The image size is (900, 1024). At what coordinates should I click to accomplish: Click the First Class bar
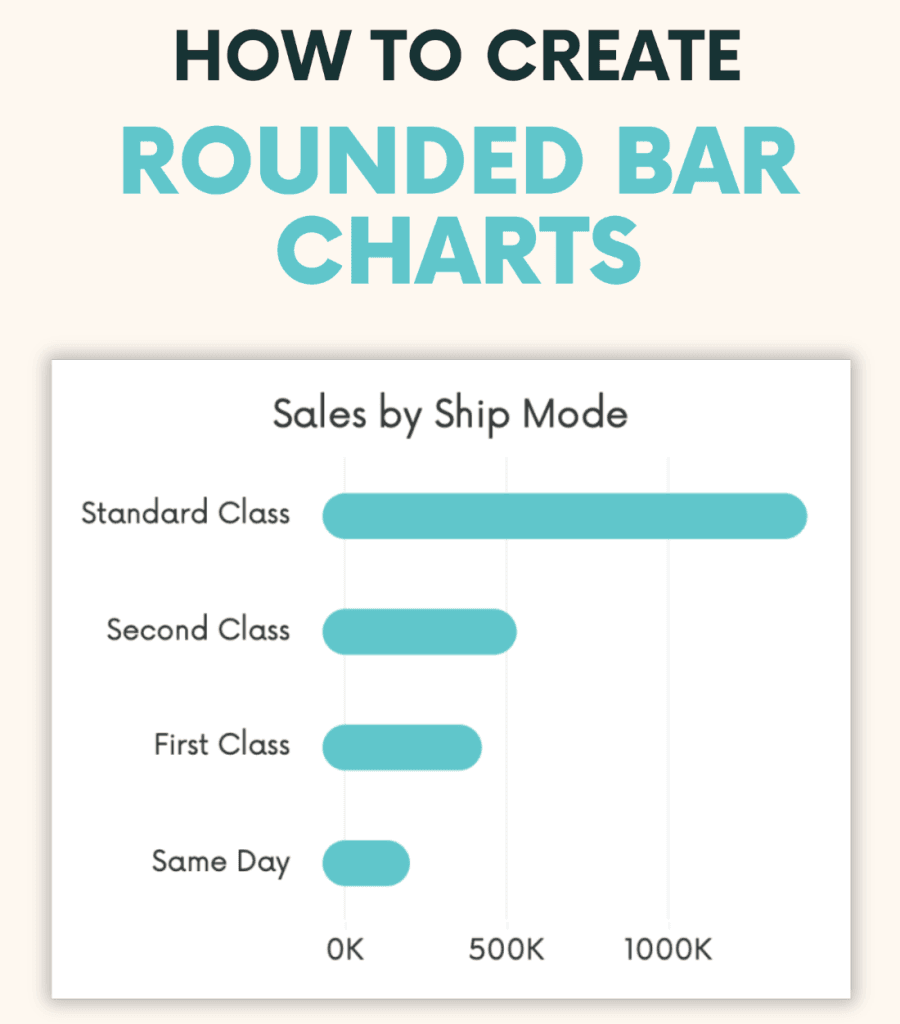pyautogui.click(x=402, y=747)
